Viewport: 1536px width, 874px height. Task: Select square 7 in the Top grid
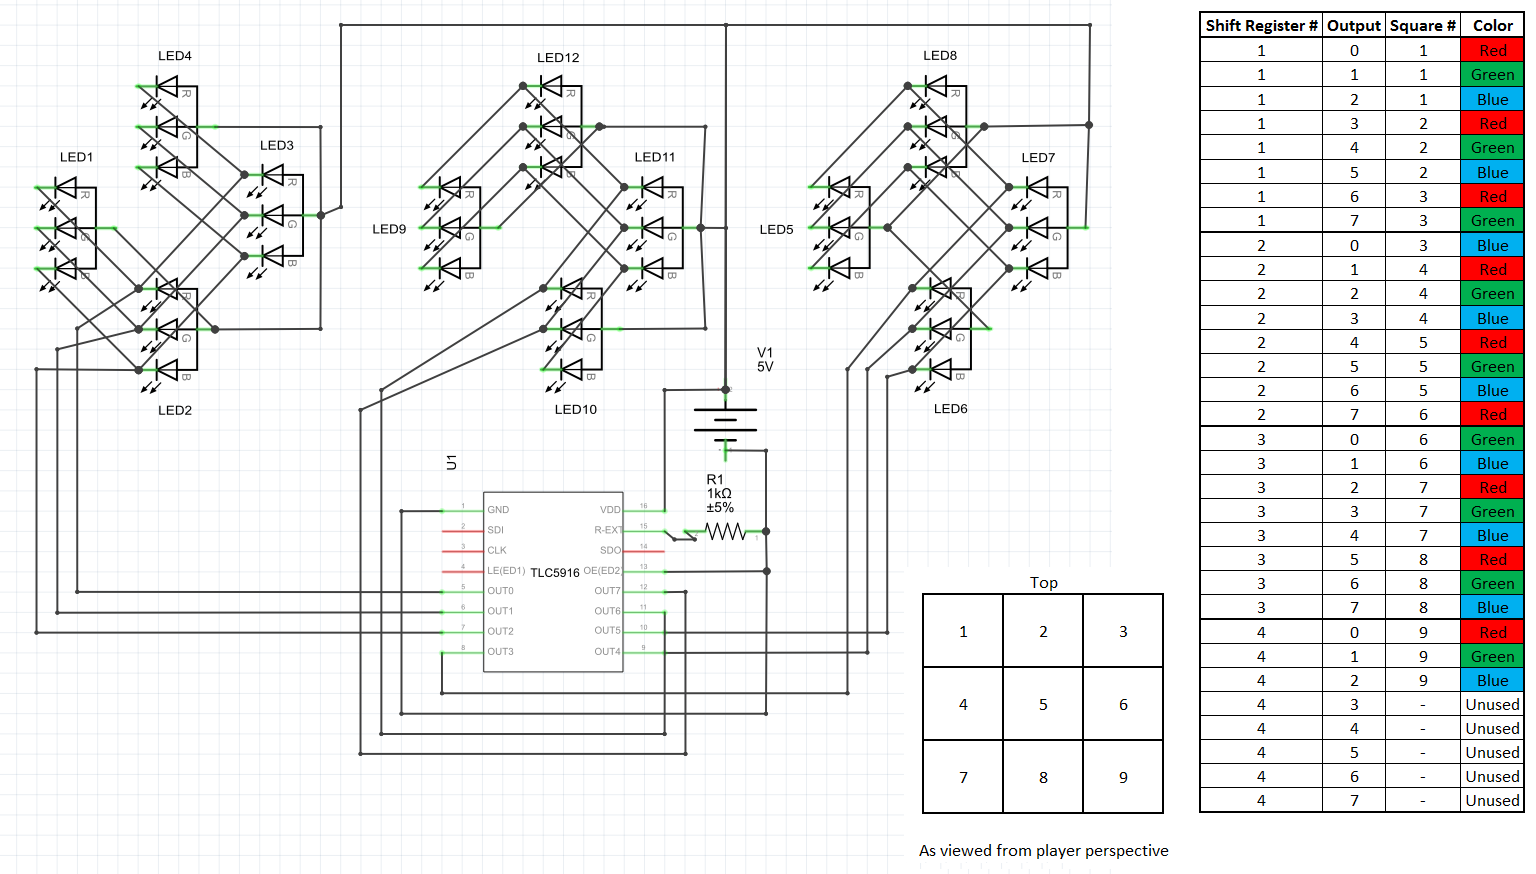963,777
